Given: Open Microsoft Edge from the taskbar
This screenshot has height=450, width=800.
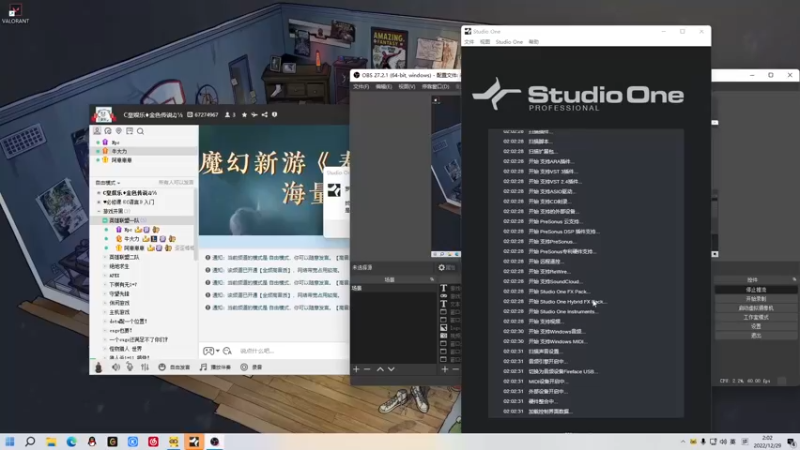Looking at the screenshot, I should pyautogui.click(x=71, y=441).
